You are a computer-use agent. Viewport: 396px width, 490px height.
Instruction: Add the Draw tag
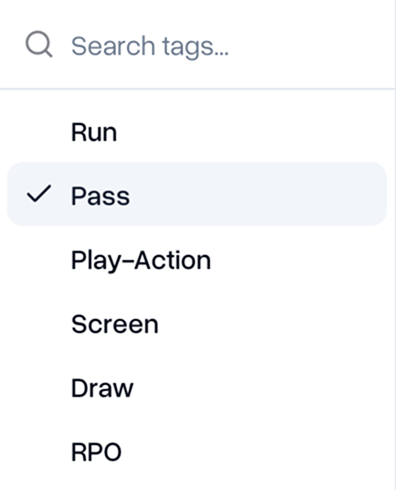[x=197, y=388]
